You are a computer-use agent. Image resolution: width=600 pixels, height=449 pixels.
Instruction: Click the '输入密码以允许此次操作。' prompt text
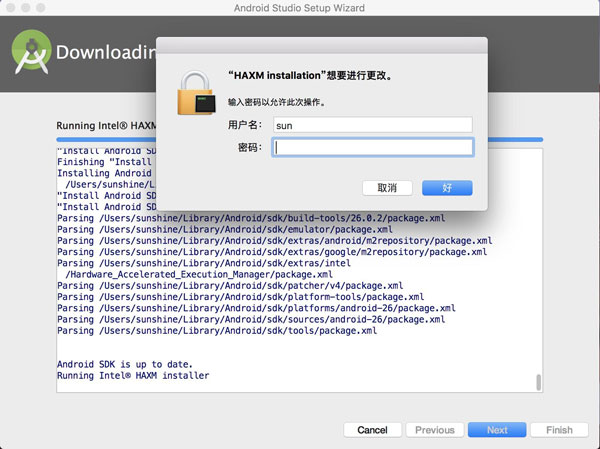(277, 102)
